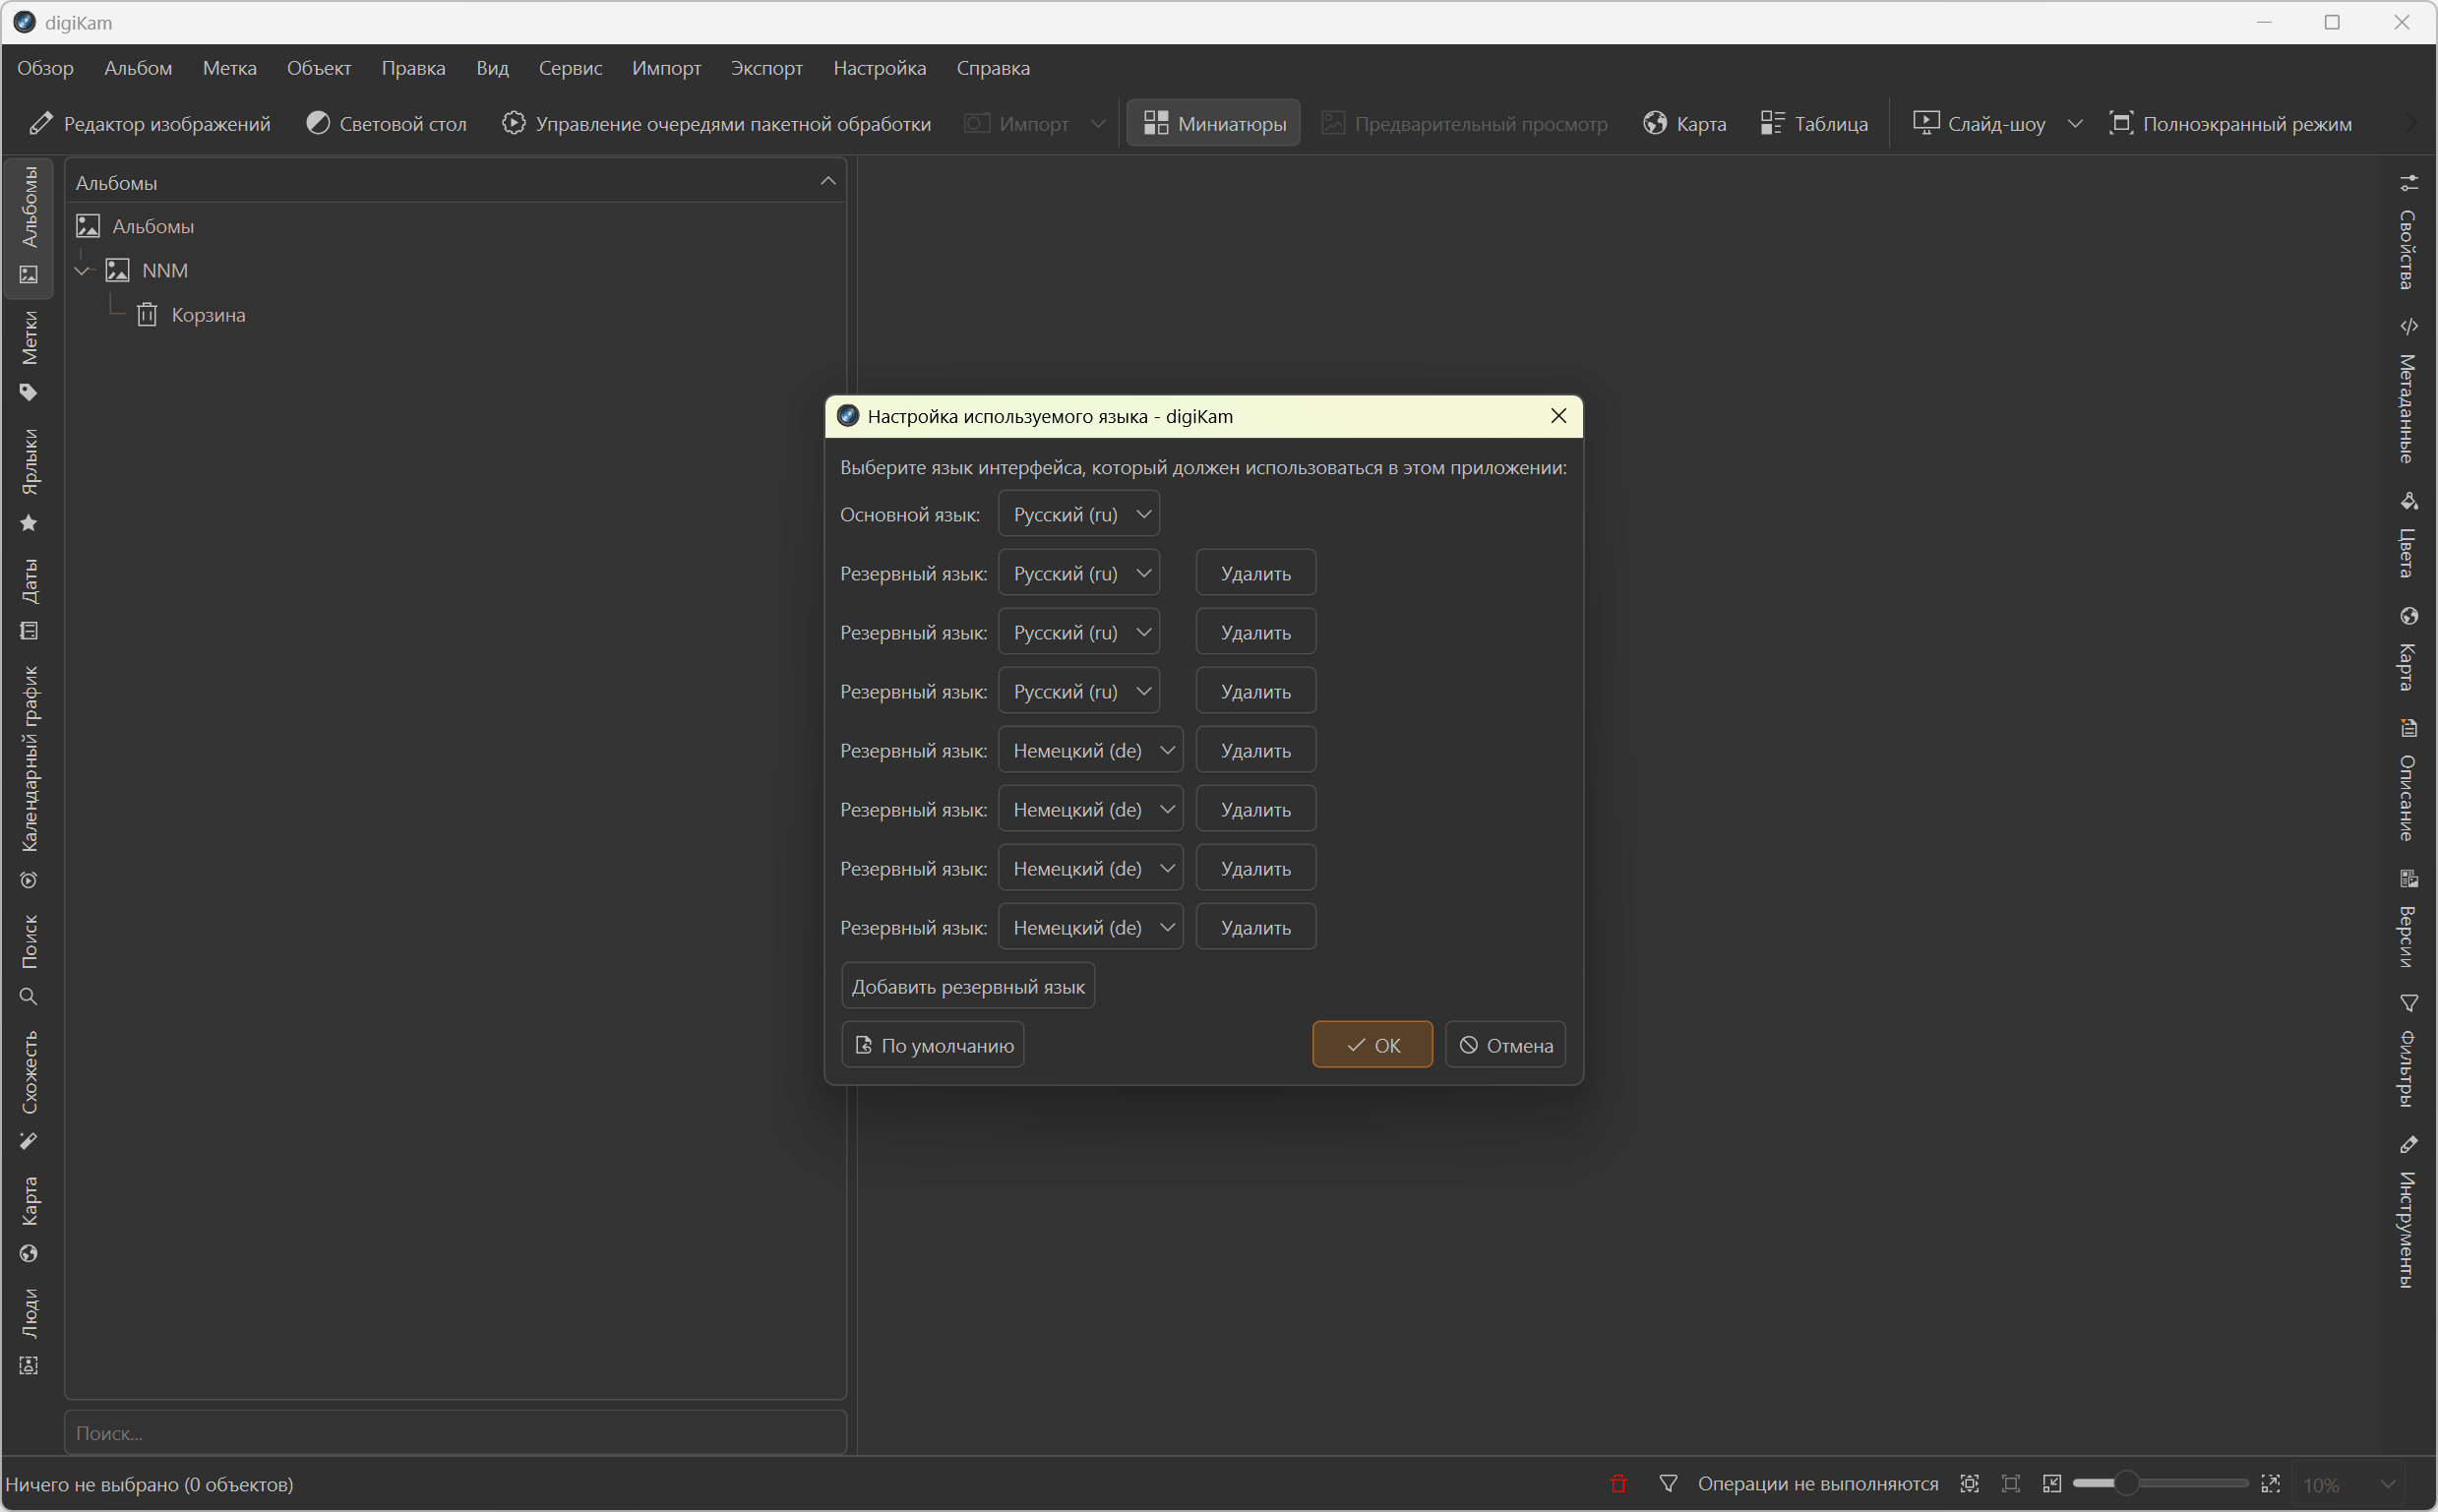Image resolution: width=2438 pixels, height=1512 pixels.
Task: Focus the album search field (Поиск...)
Action: point(456,1433)
